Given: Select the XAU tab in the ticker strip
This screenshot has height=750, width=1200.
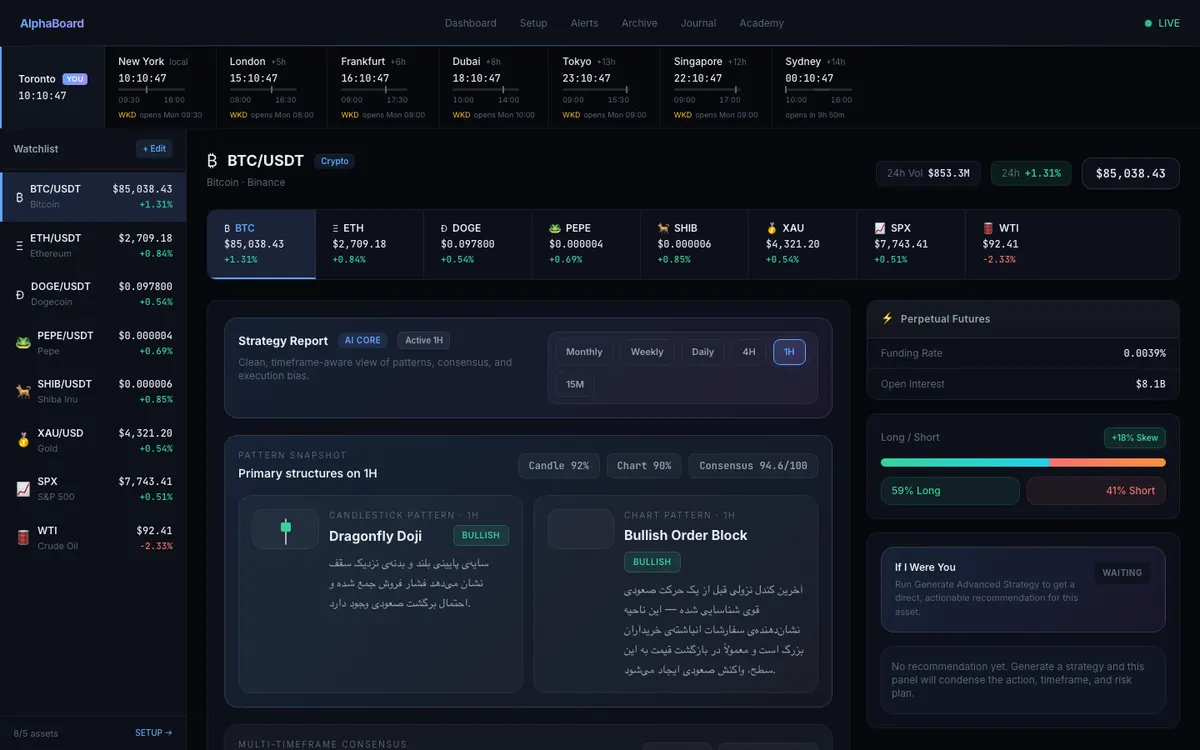Looking at the screenshot, I should pyautogui.click(x=803, y=244).
